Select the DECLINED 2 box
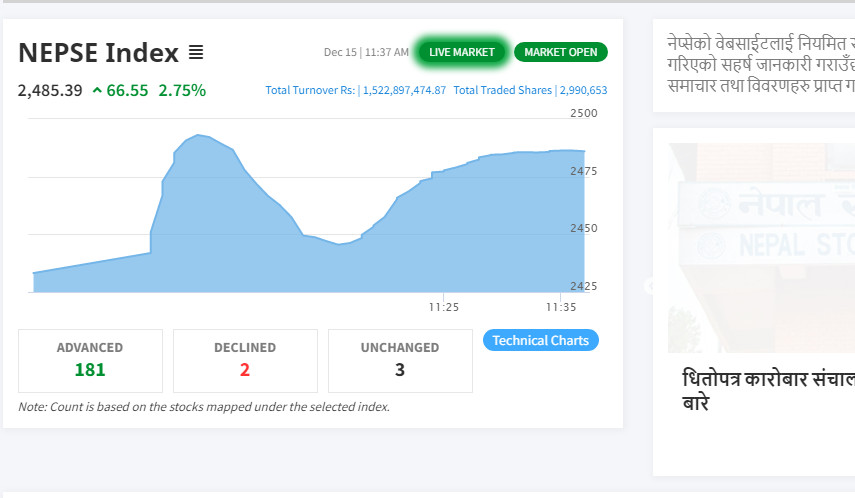The height and width of the screenshot is (498, 855). point(245,360)
